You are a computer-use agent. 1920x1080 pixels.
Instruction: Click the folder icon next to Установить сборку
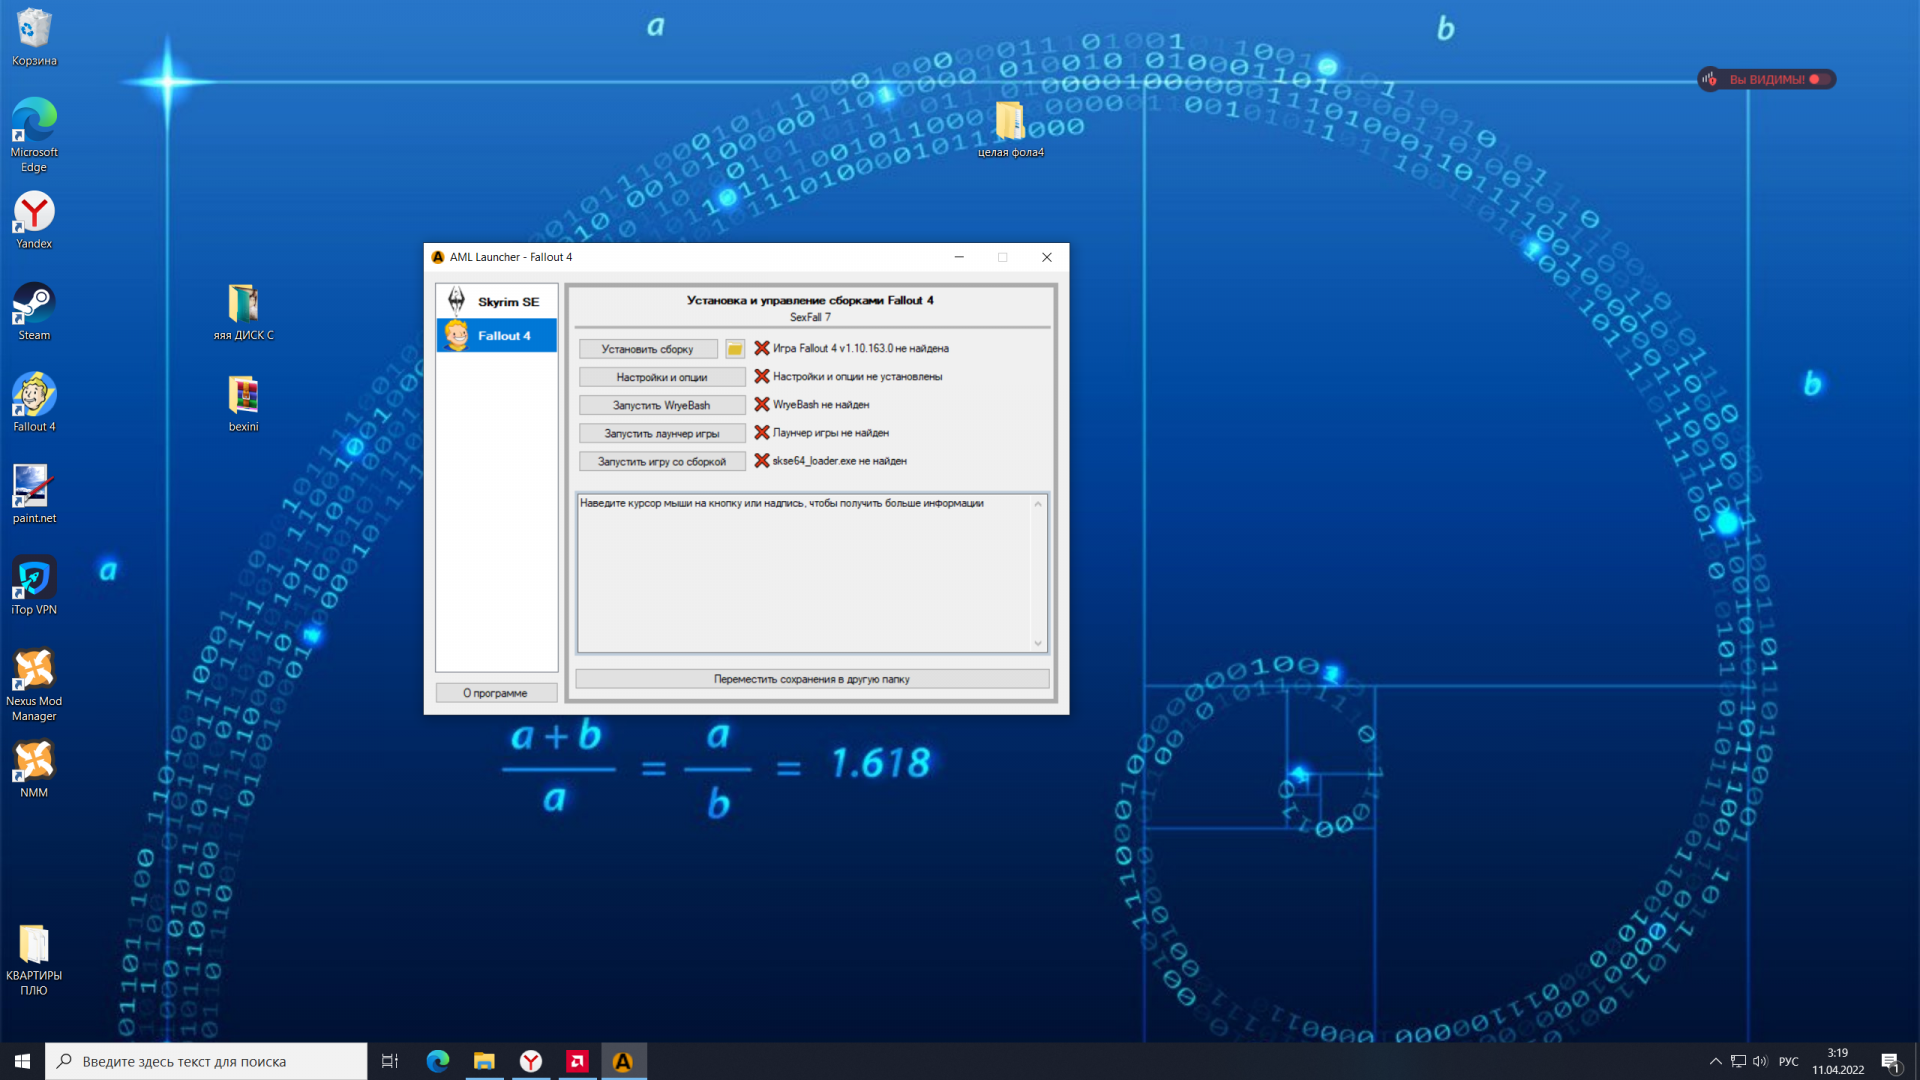(734, 349)
